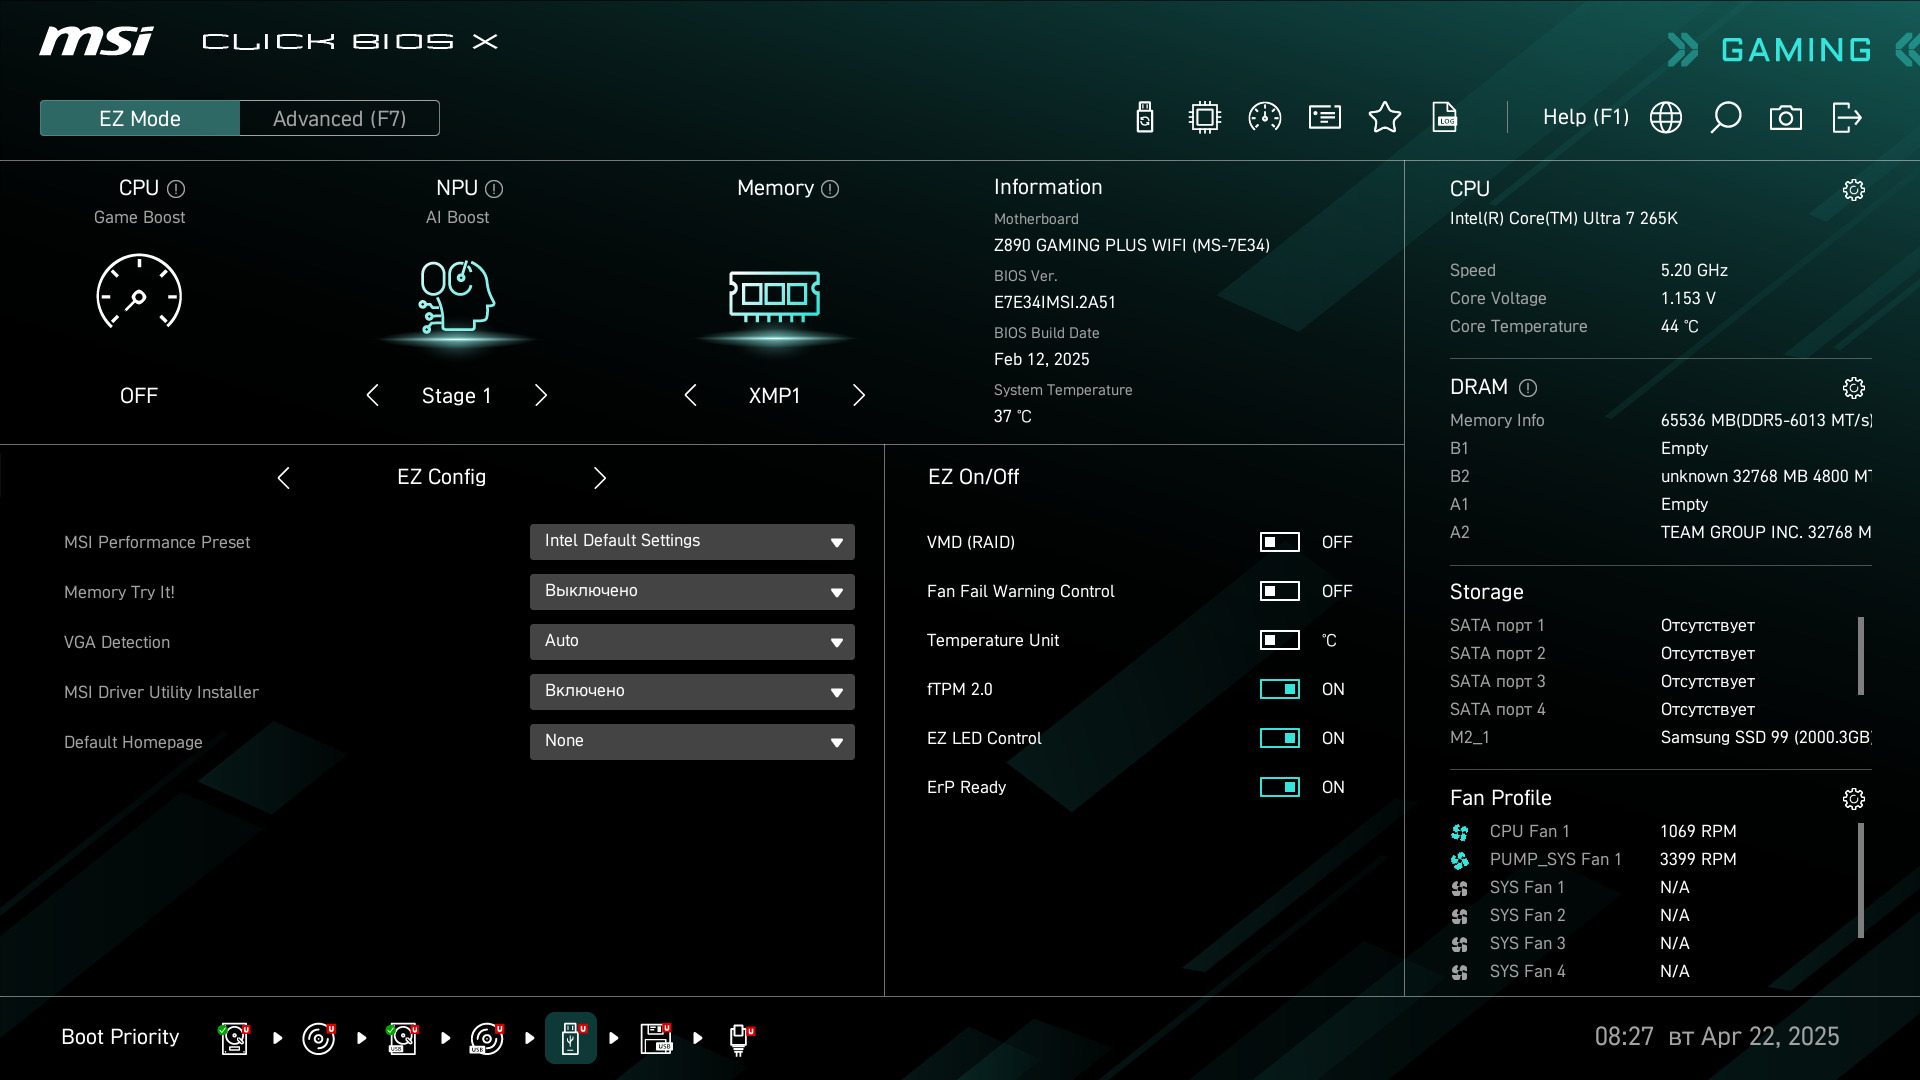Click right arrow next to EZ Config
Viewport: 1920px width, 1080px height.
tap(600, 478)
